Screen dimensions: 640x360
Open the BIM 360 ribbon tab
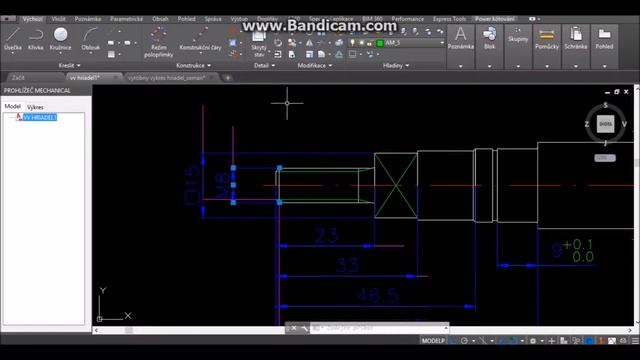pyautogui.click(x=372, y=19)
